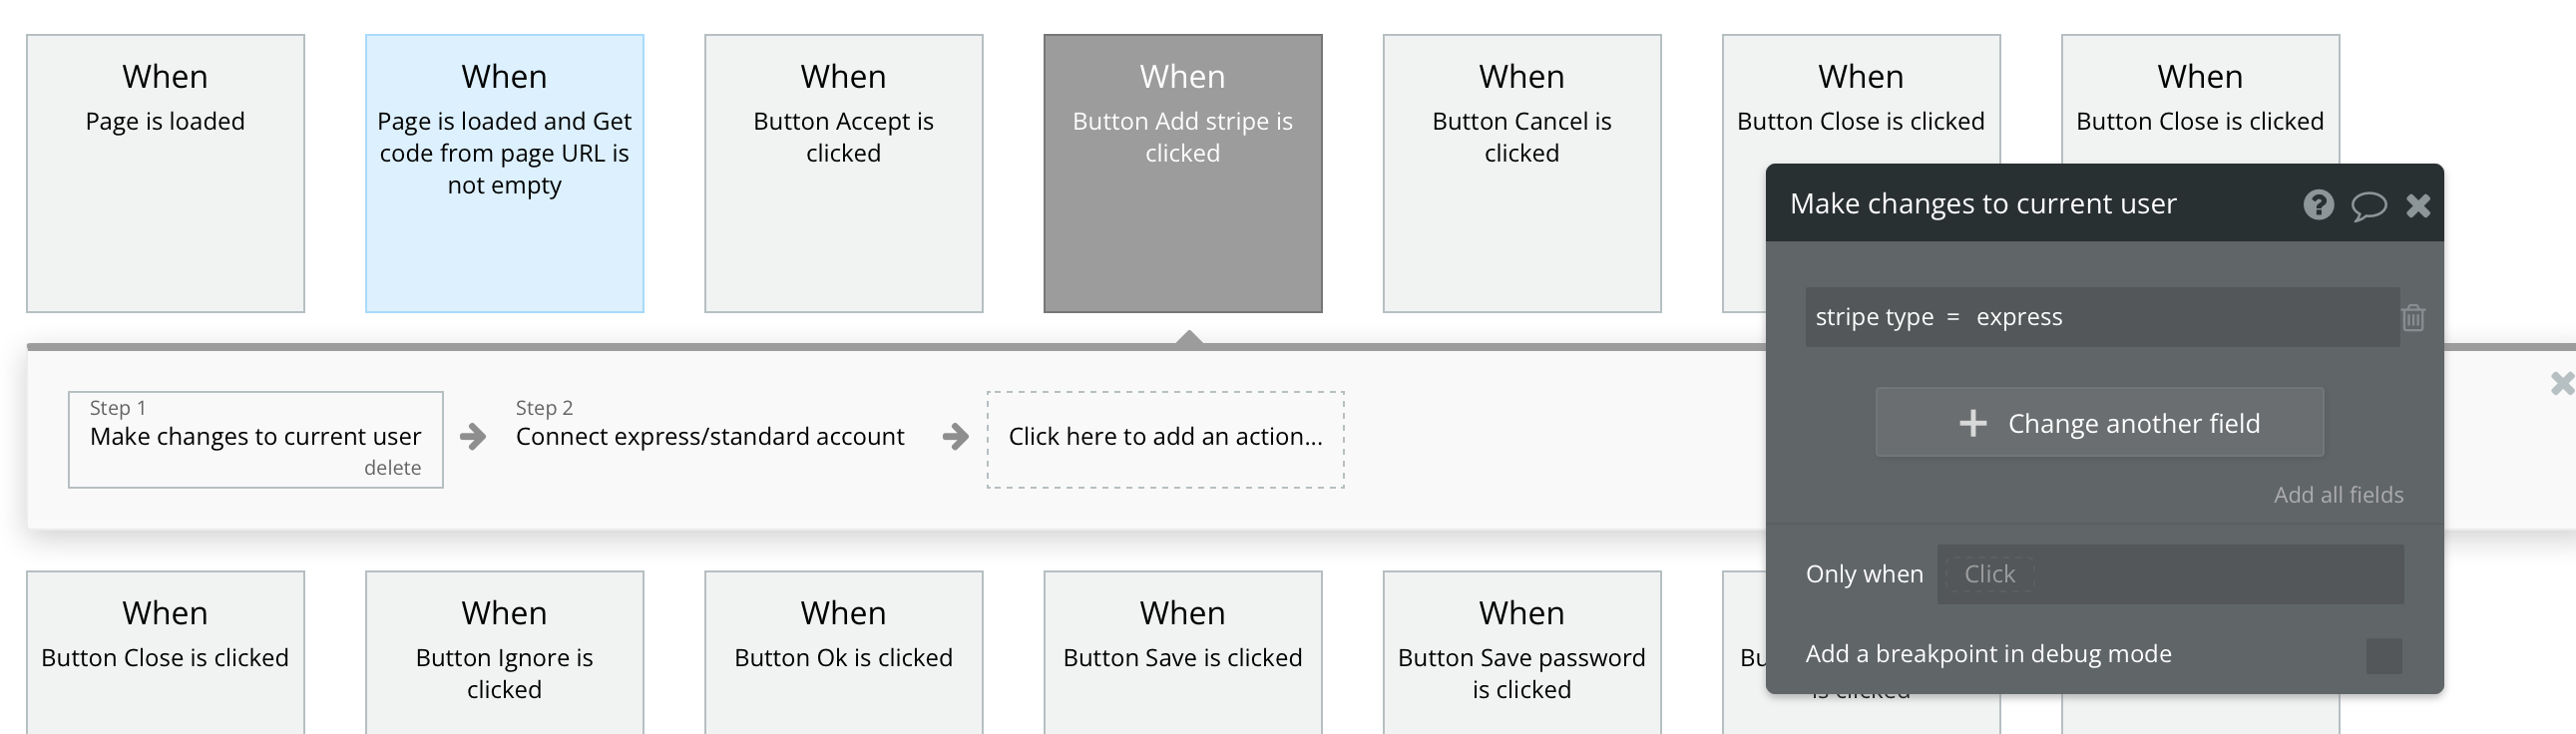Click the Only when condition field
Screen dimensions: 2576x734
pyautogui.click(x=2169, y=574)
